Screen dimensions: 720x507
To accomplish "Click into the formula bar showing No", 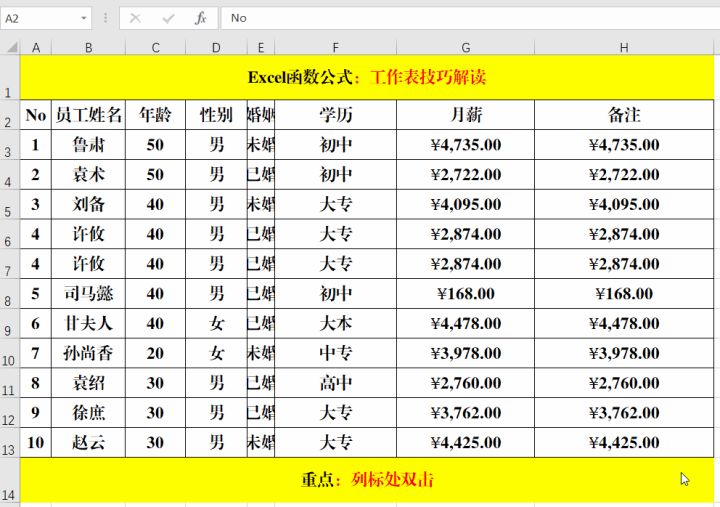I will coord(470,18).
